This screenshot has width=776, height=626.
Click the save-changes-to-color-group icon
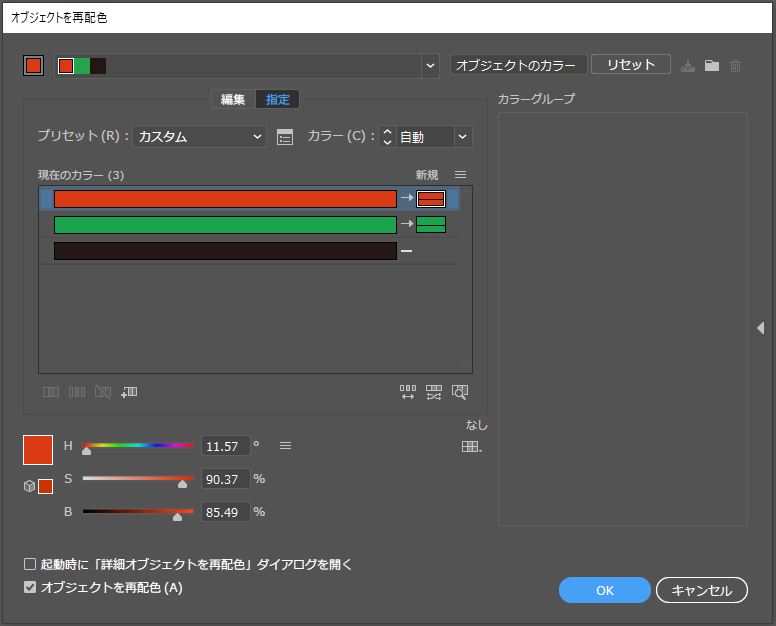[x=688, y=65]
